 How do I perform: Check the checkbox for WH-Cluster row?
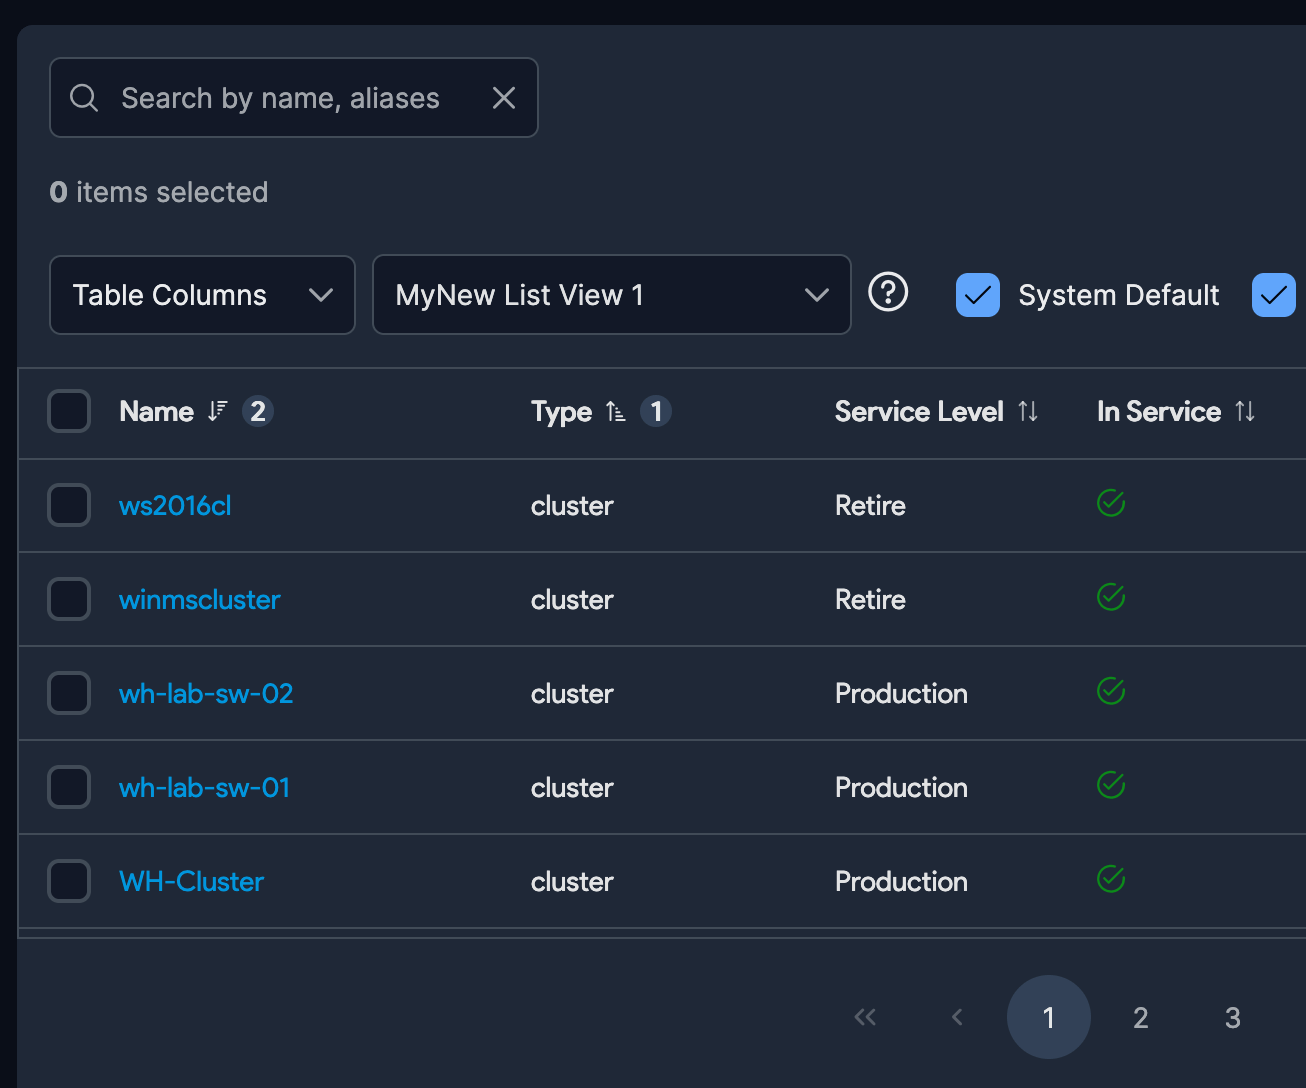tap(68, 880)
